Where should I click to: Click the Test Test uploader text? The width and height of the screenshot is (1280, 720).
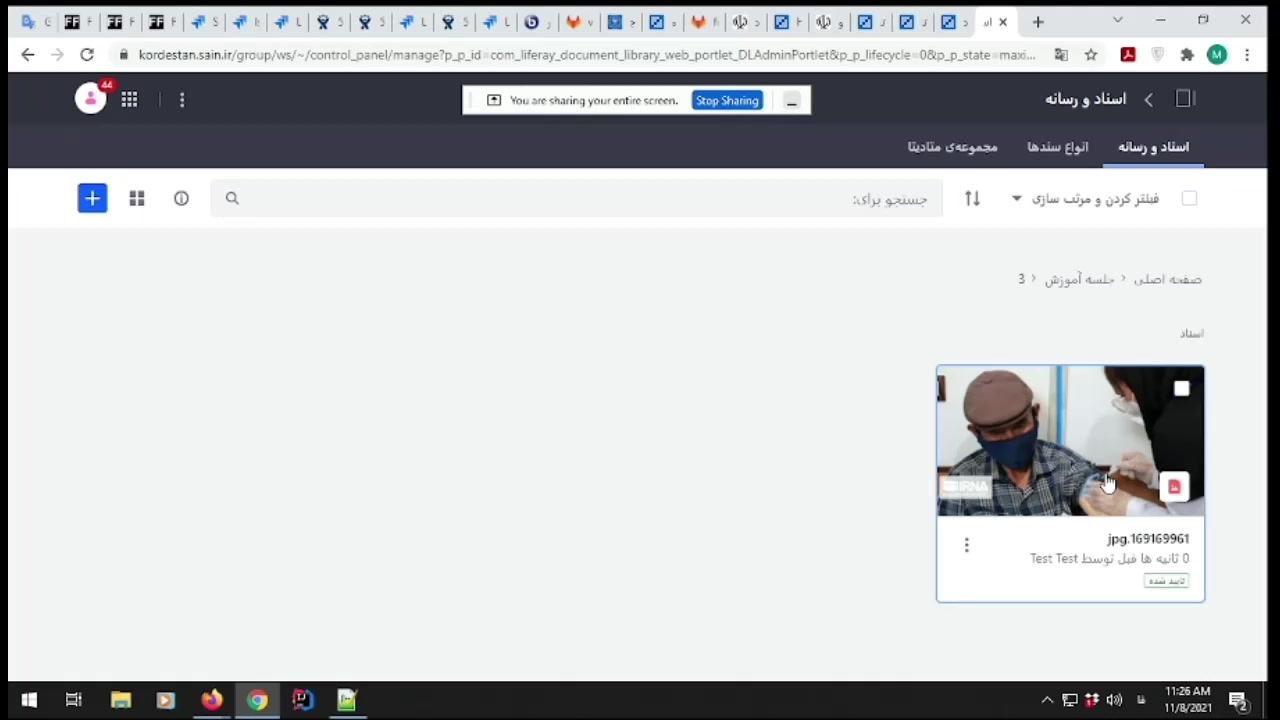(1054, 559)
